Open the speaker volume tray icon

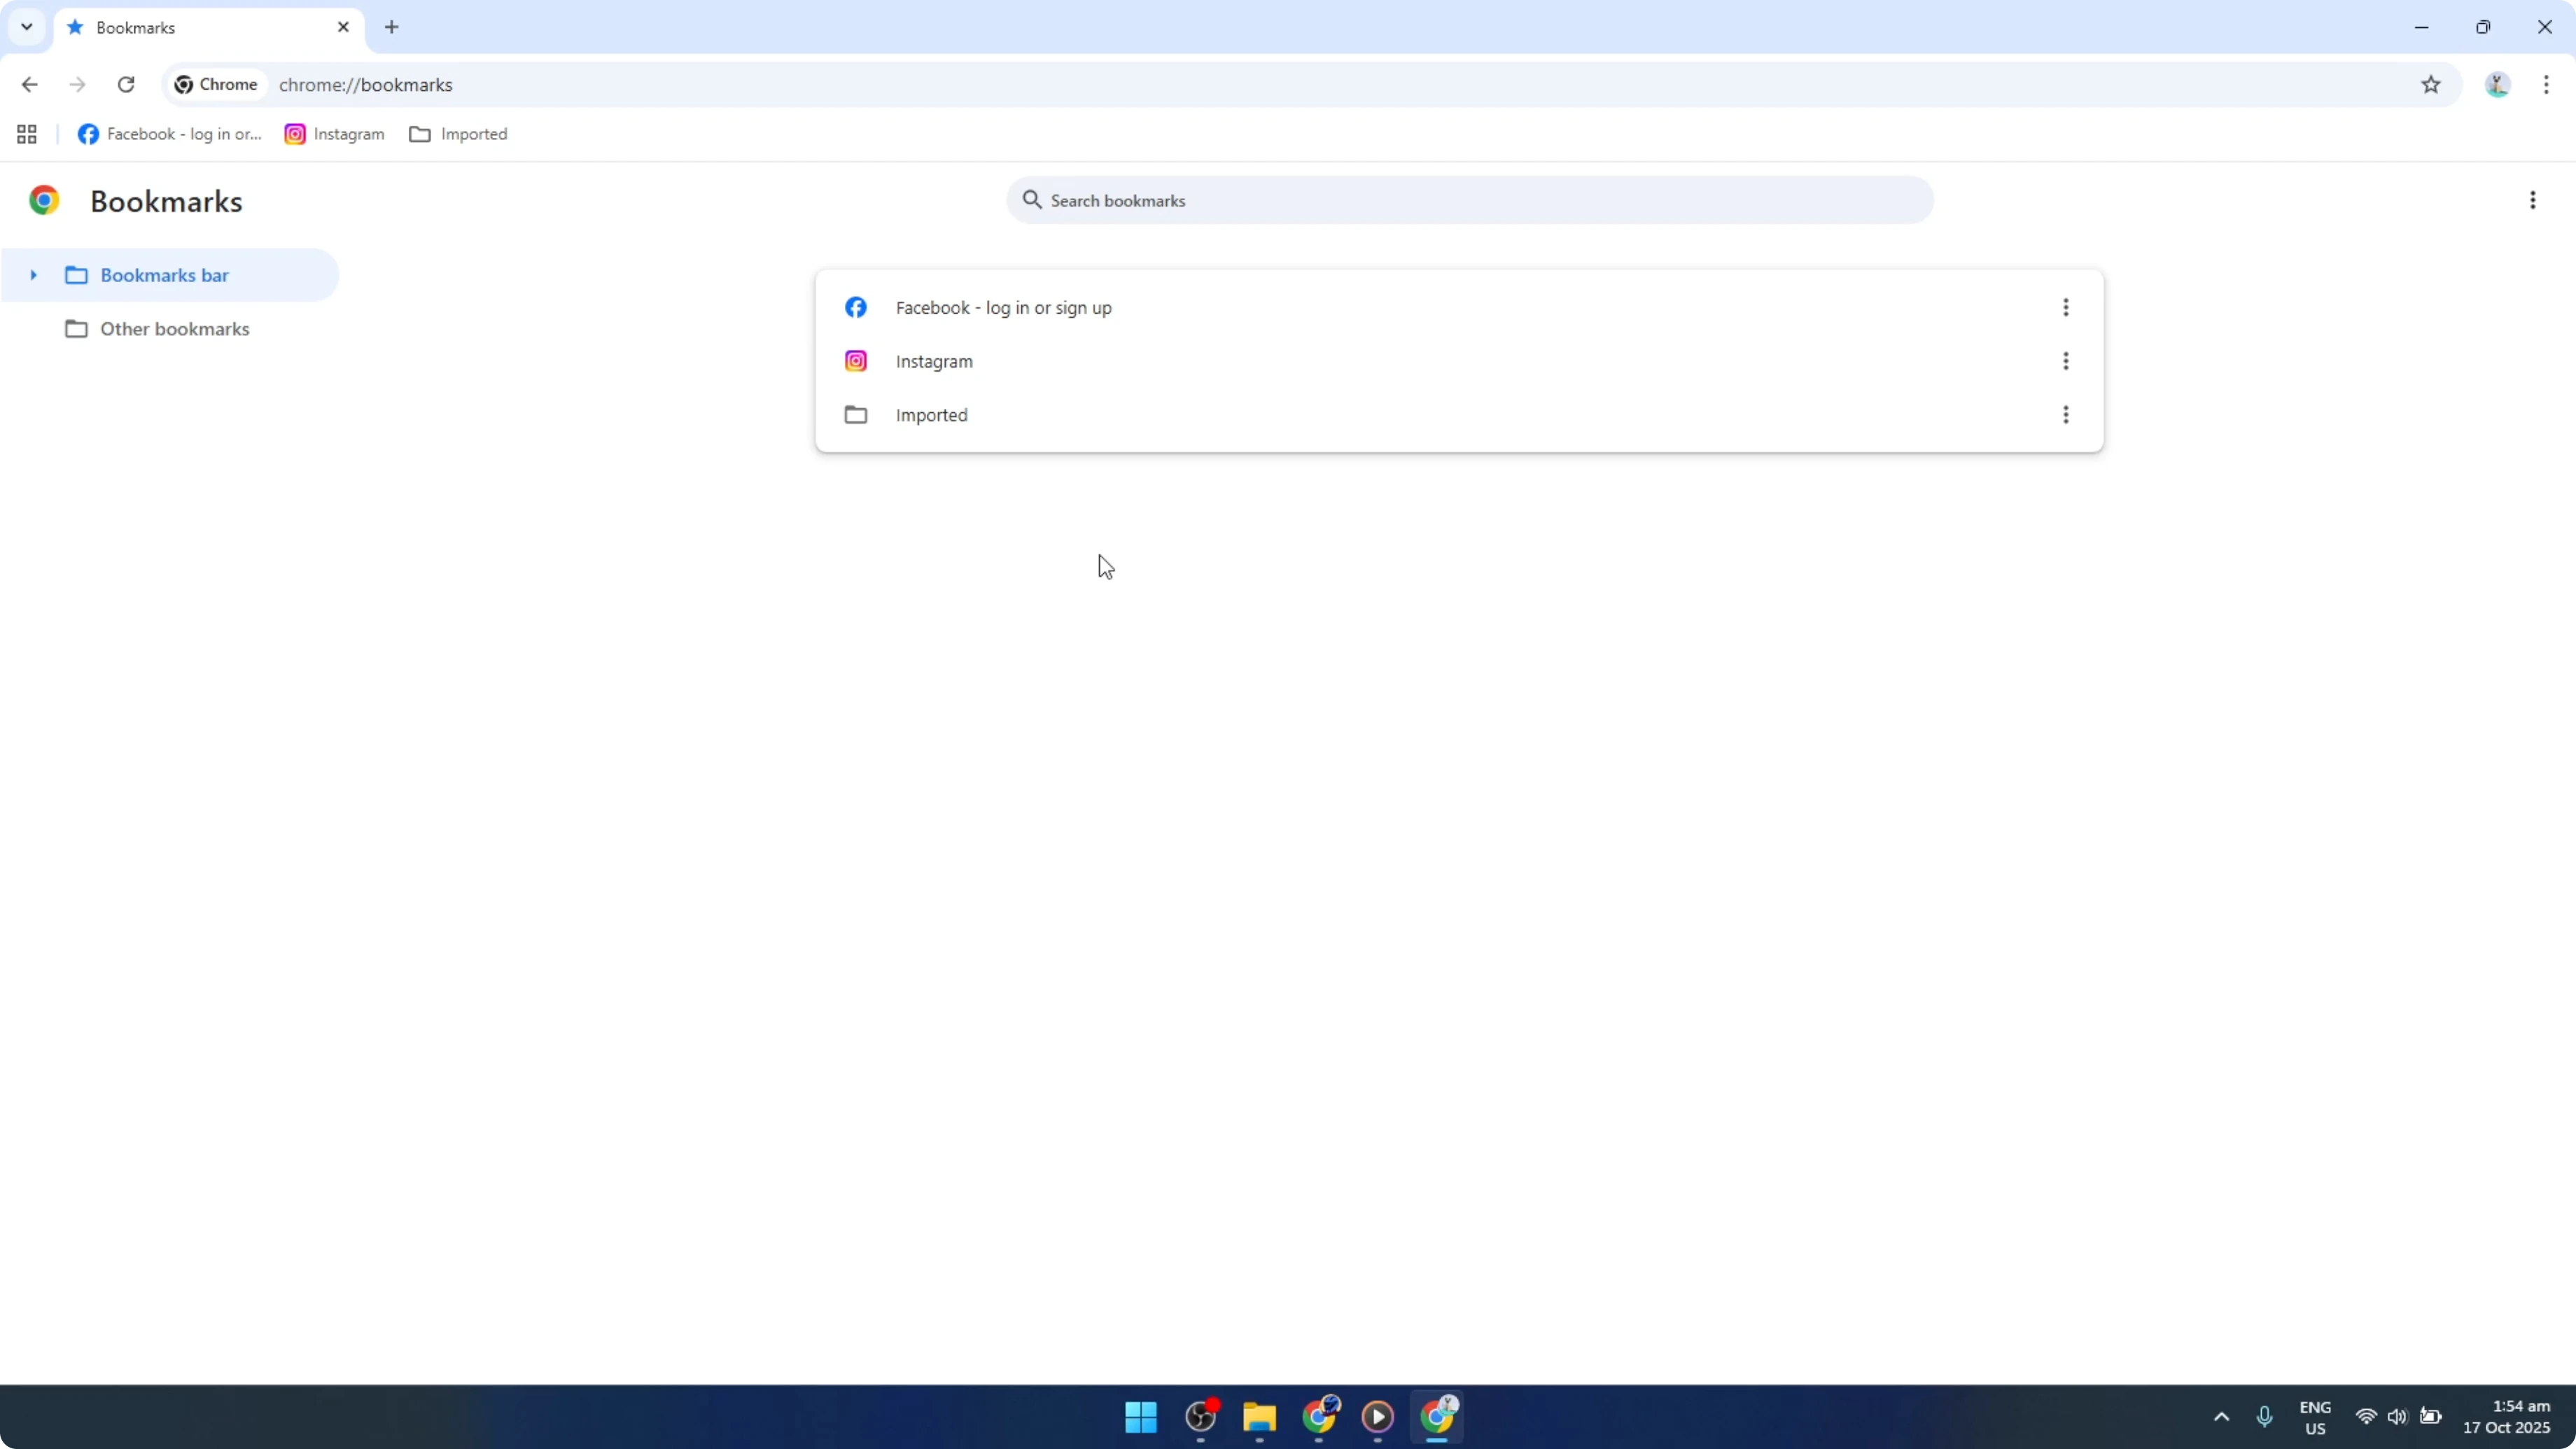click(x=2397, y=1417)
